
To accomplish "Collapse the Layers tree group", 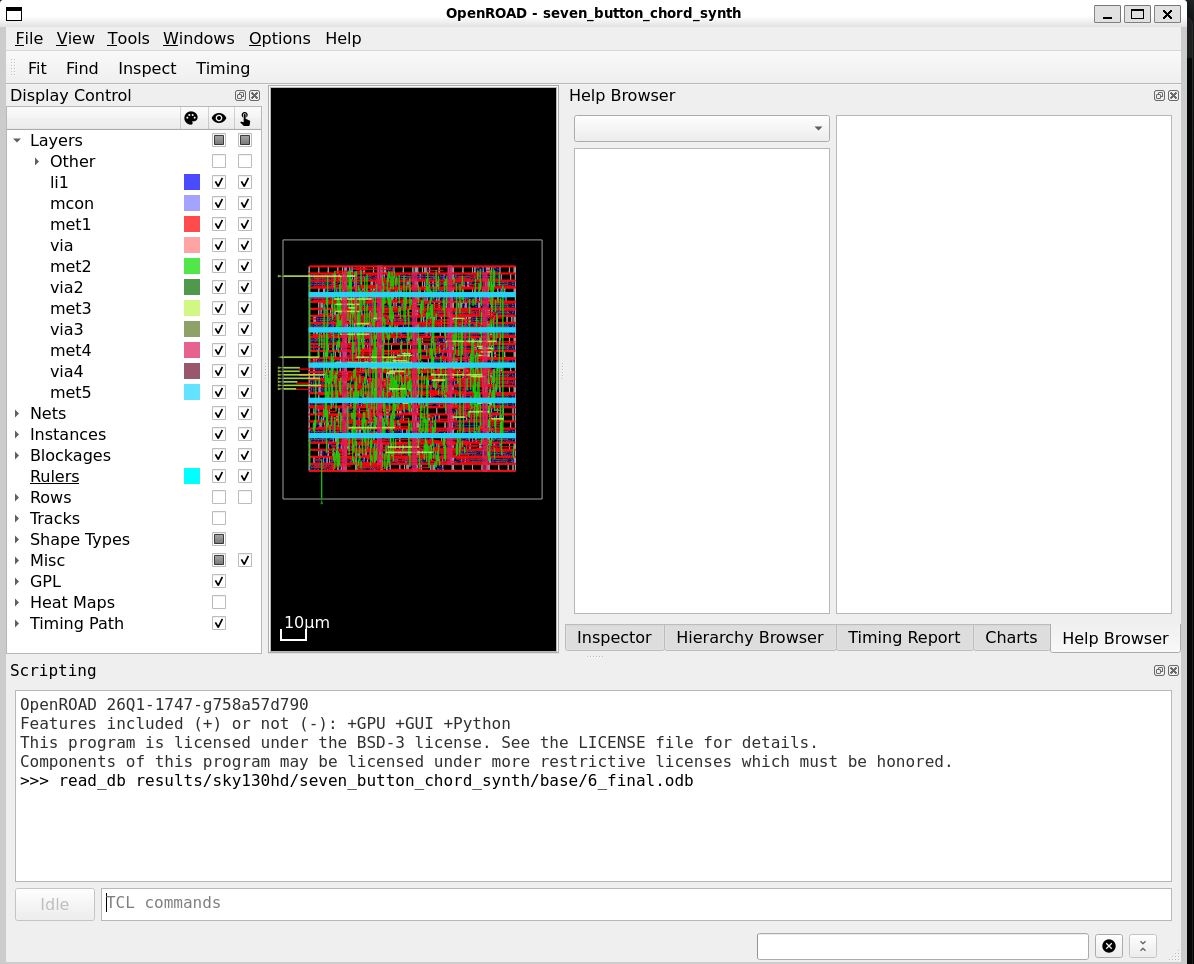I will (x=17, y=141).
